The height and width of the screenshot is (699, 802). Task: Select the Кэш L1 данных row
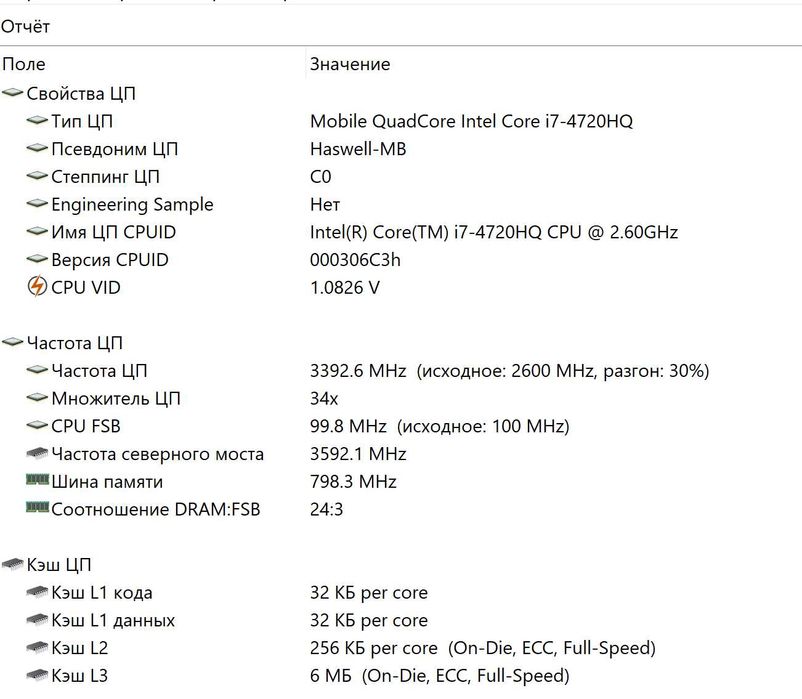pyautogui.click(x=113, y=621)
